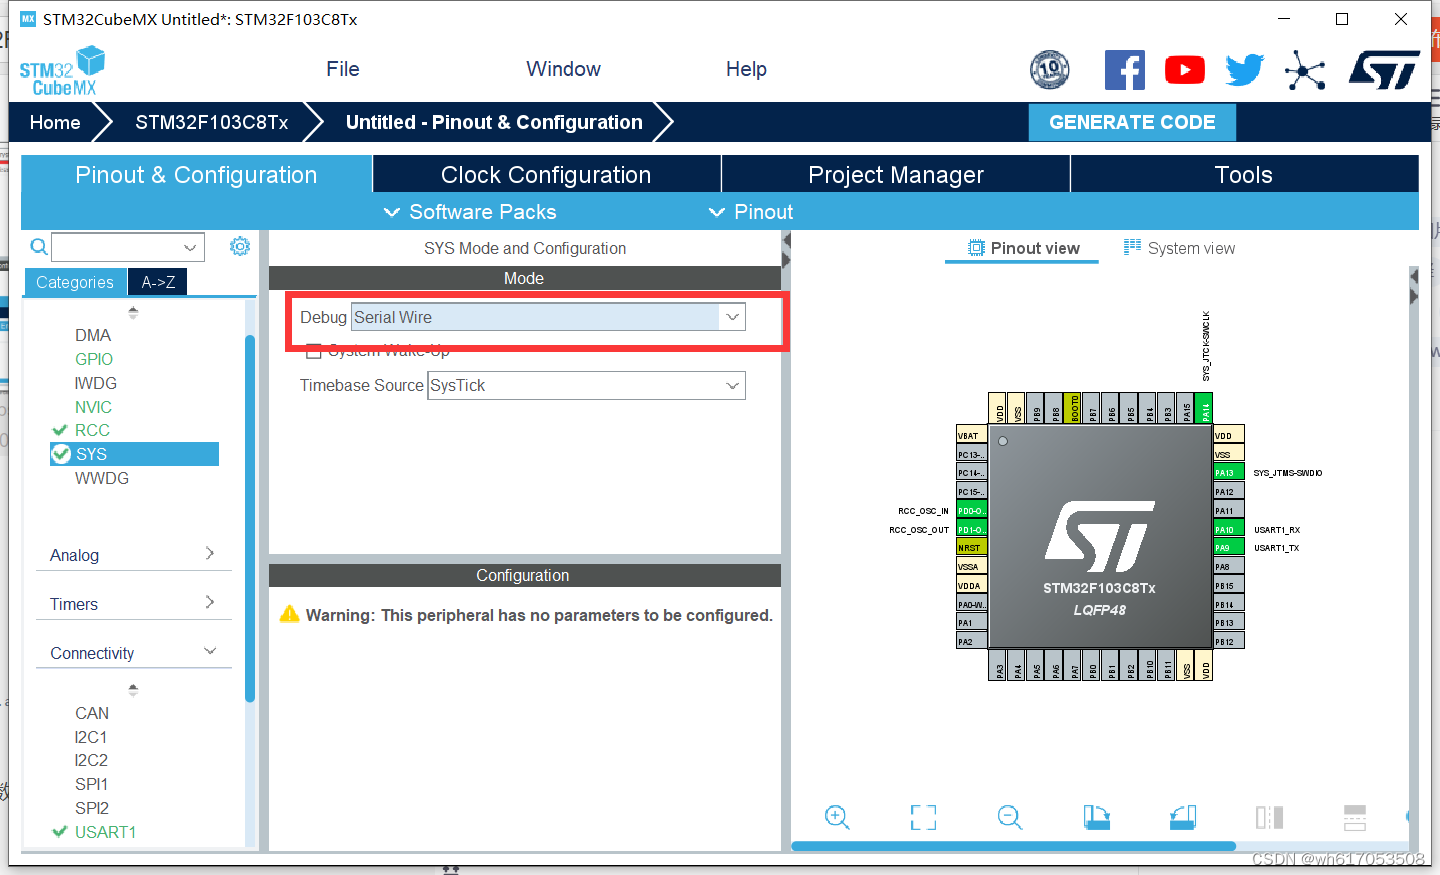
Task: Open the category search combo box arrow
Action: point(190,247)
